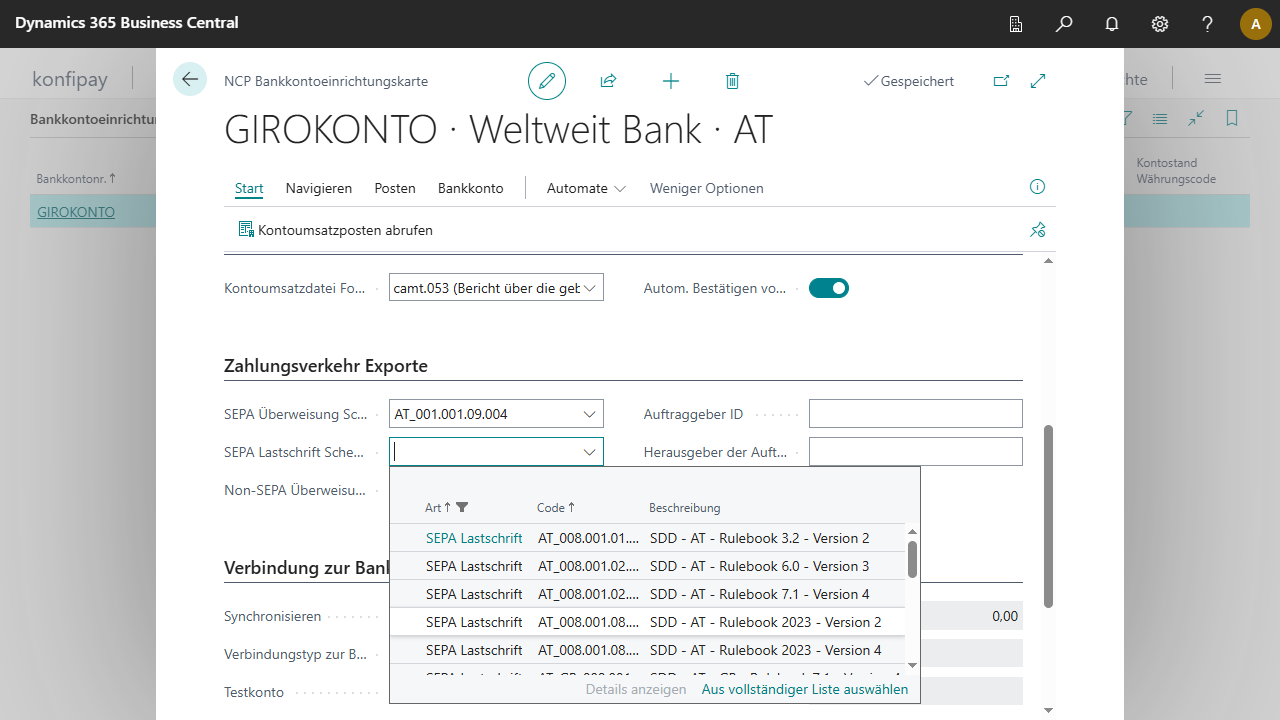1280x720 pixels.
Task: Click the filter icon in Art column header
Action: pos(462,508)
